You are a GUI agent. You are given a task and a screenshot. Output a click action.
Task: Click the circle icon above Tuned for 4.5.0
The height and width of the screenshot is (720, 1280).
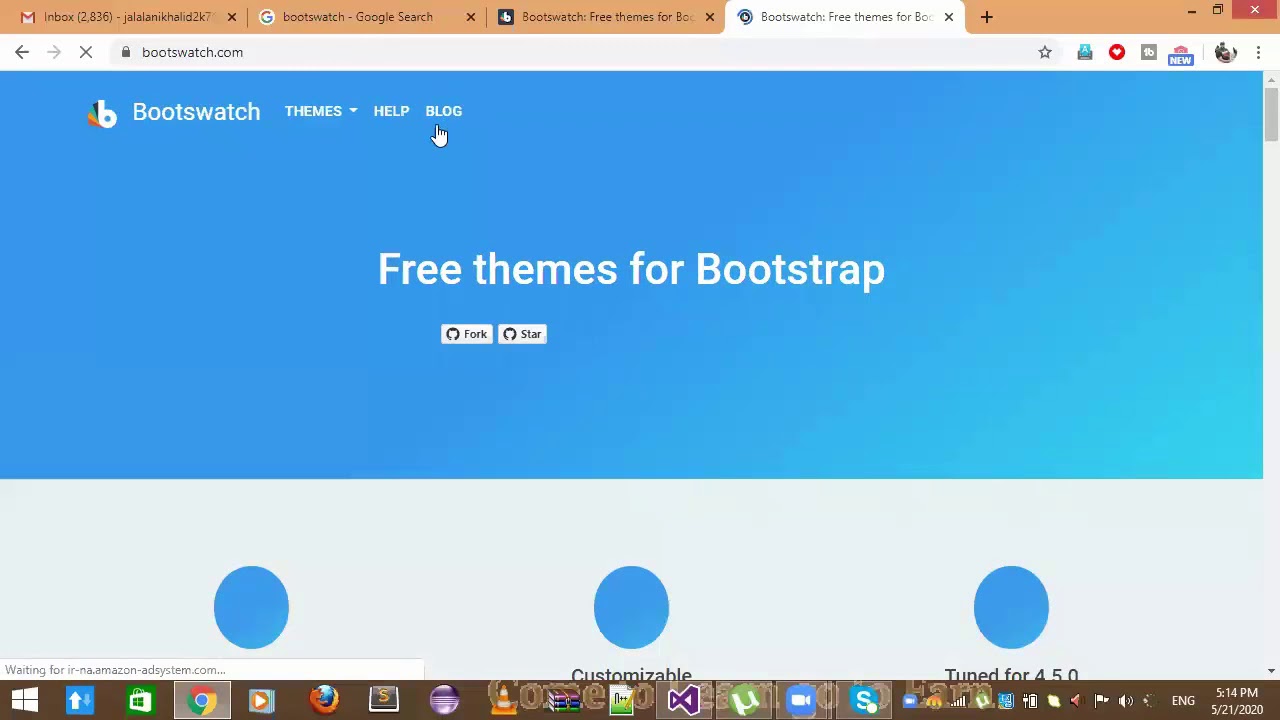point(1011,607)
